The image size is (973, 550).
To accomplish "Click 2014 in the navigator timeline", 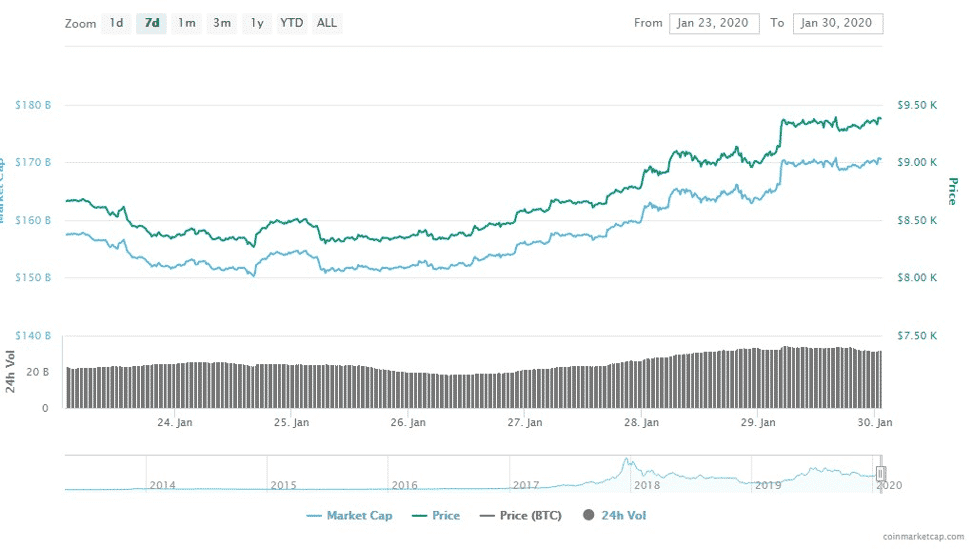I will point(162,485).
